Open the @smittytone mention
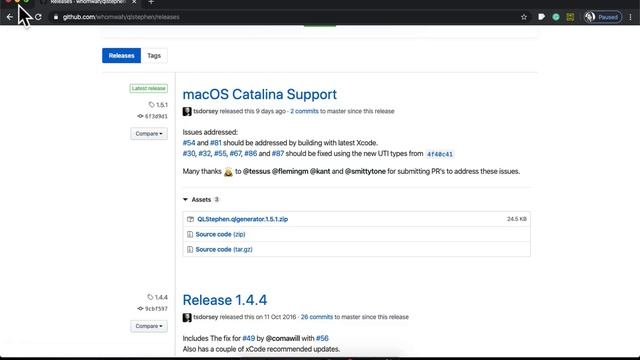The width and height of the screenshot is (640, 360). click(x=365, y=171)
